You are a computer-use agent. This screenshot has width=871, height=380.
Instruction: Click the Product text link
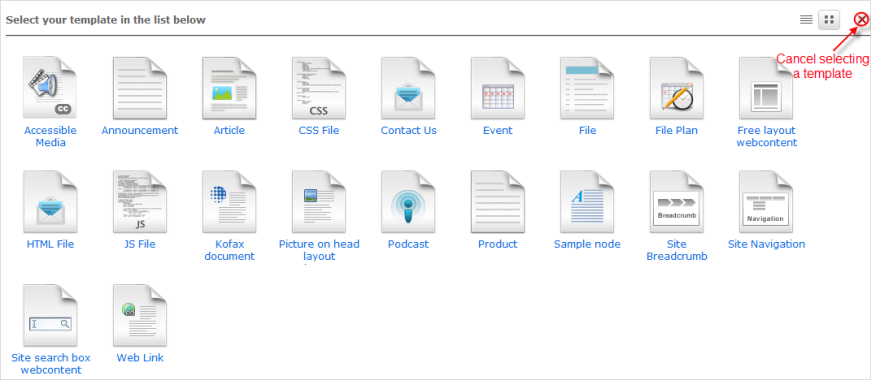pos(498,244)
